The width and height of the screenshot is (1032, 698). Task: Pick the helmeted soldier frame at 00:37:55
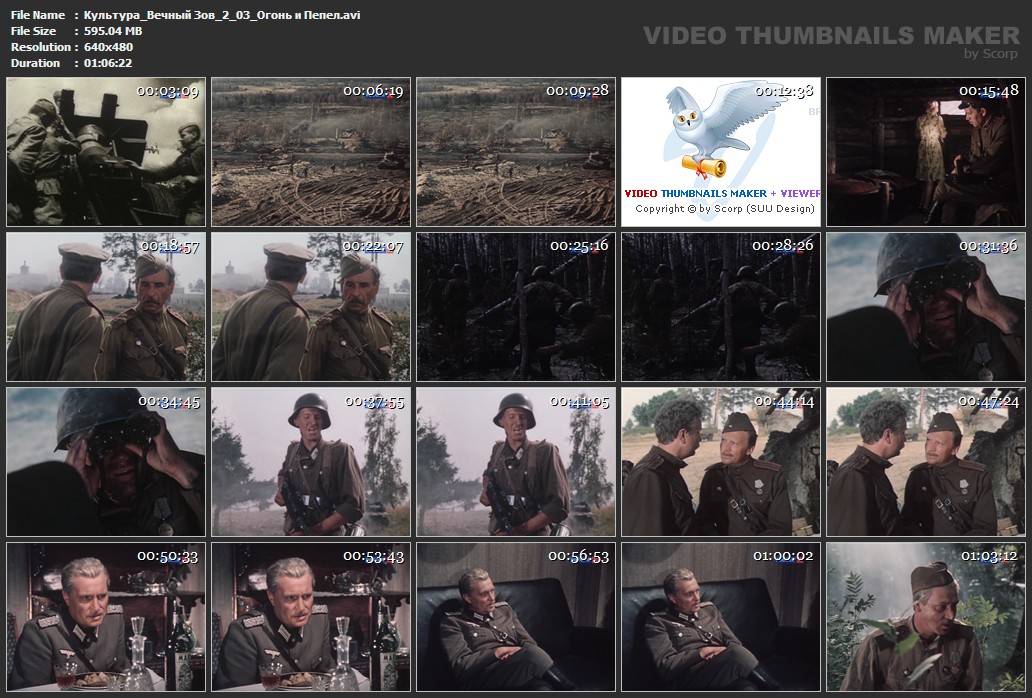tap(311, 462)
